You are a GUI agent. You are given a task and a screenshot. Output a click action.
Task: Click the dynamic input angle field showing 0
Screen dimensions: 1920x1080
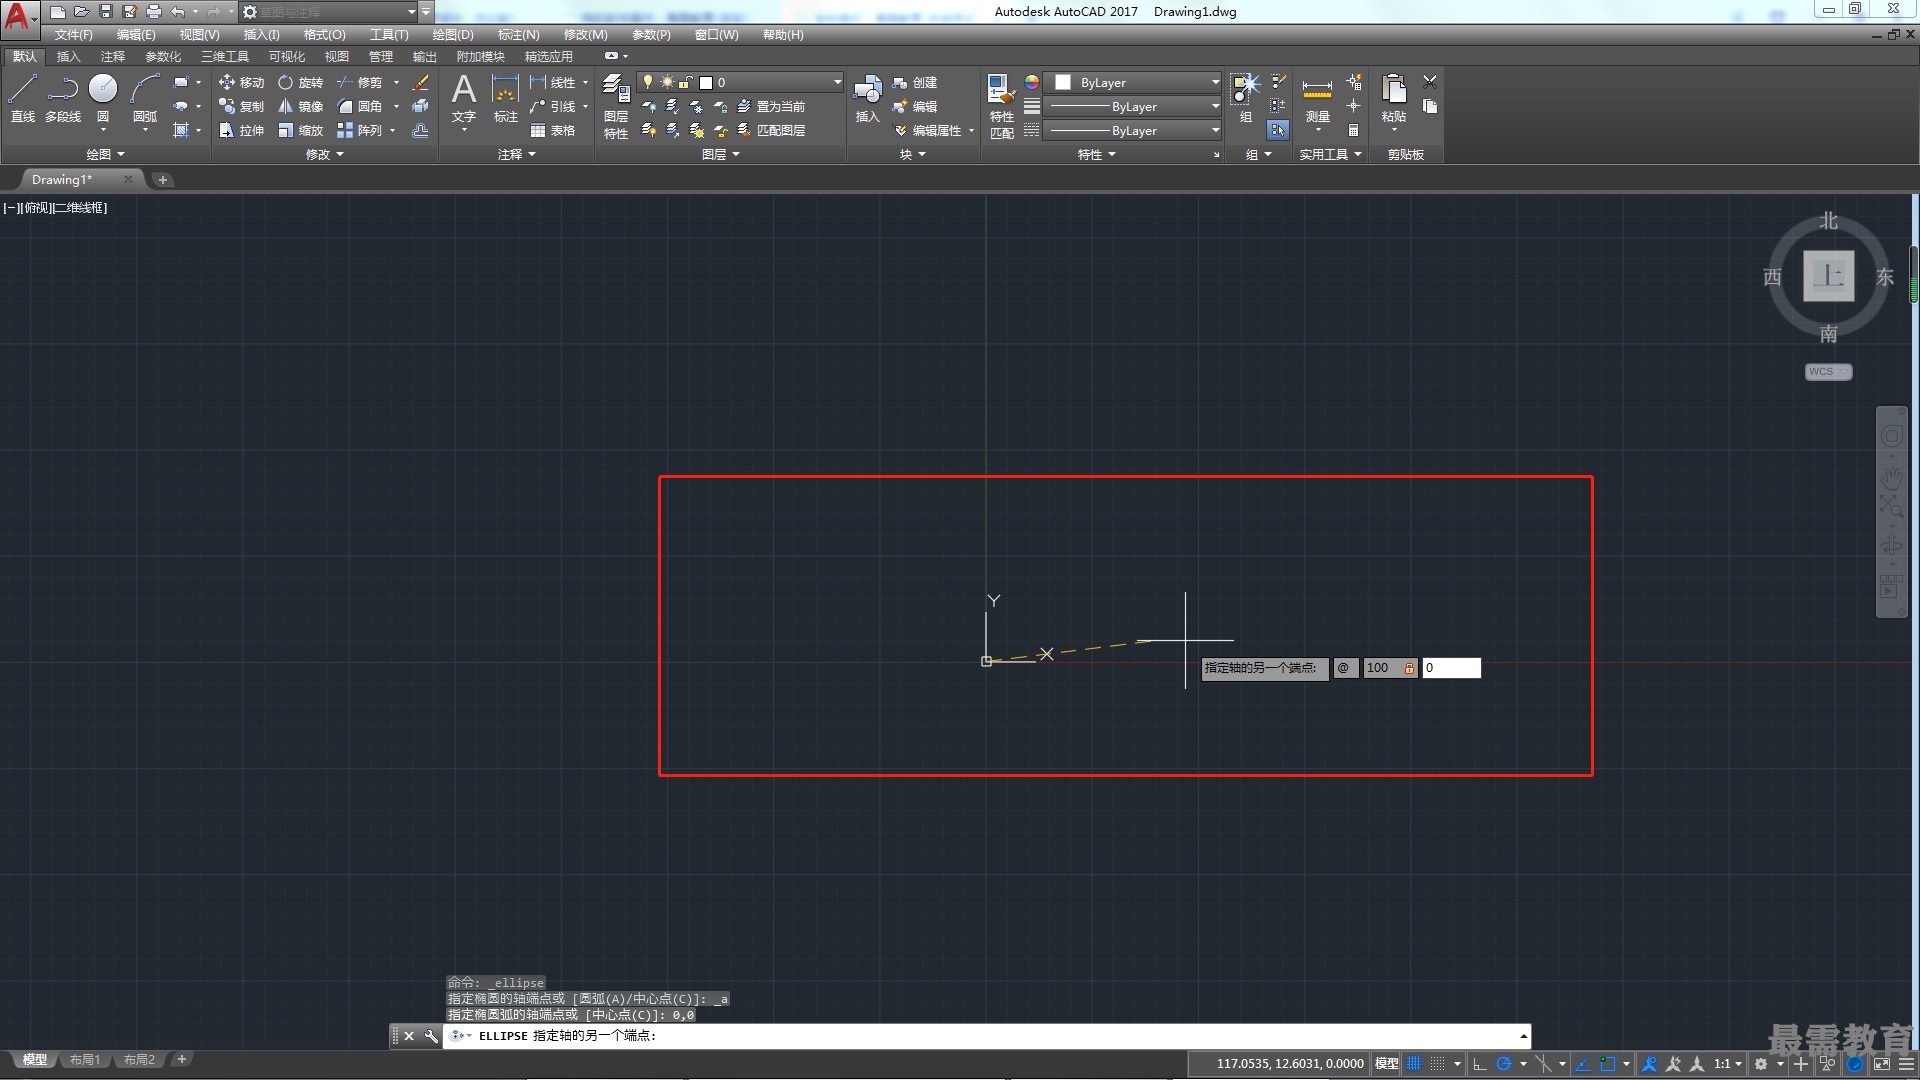click(1451, 668)
